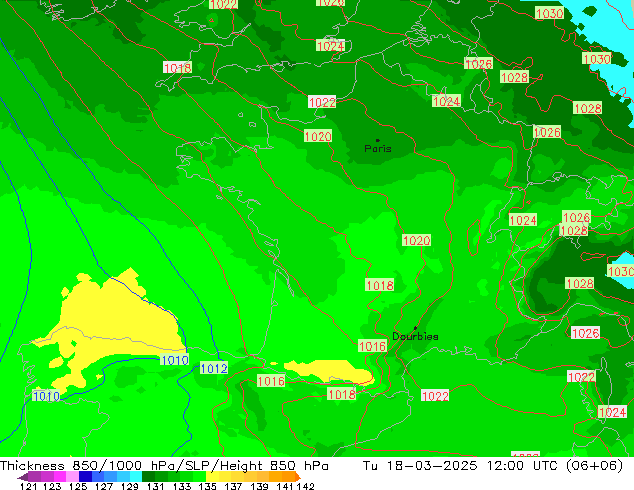Click the map title 'Thickness 850/1000 hPa/SLP/Height 850 hPa'
This screenshot has width=634, height=490.
click(x=164, y=466)
